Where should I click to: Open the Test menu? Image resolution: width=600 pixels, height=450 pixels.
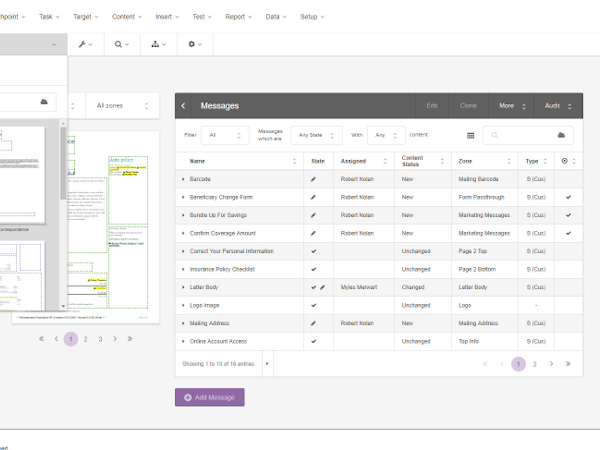point(202,17)
